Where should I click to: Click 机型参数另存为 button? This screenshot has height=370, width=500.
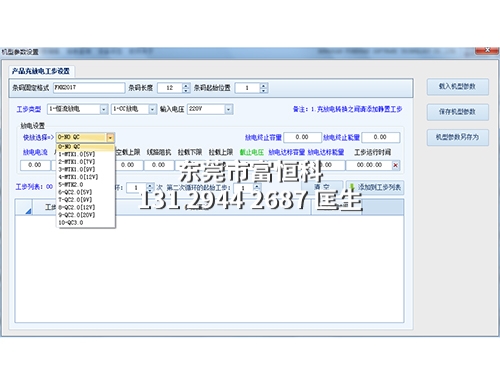[x=458, y=137]
